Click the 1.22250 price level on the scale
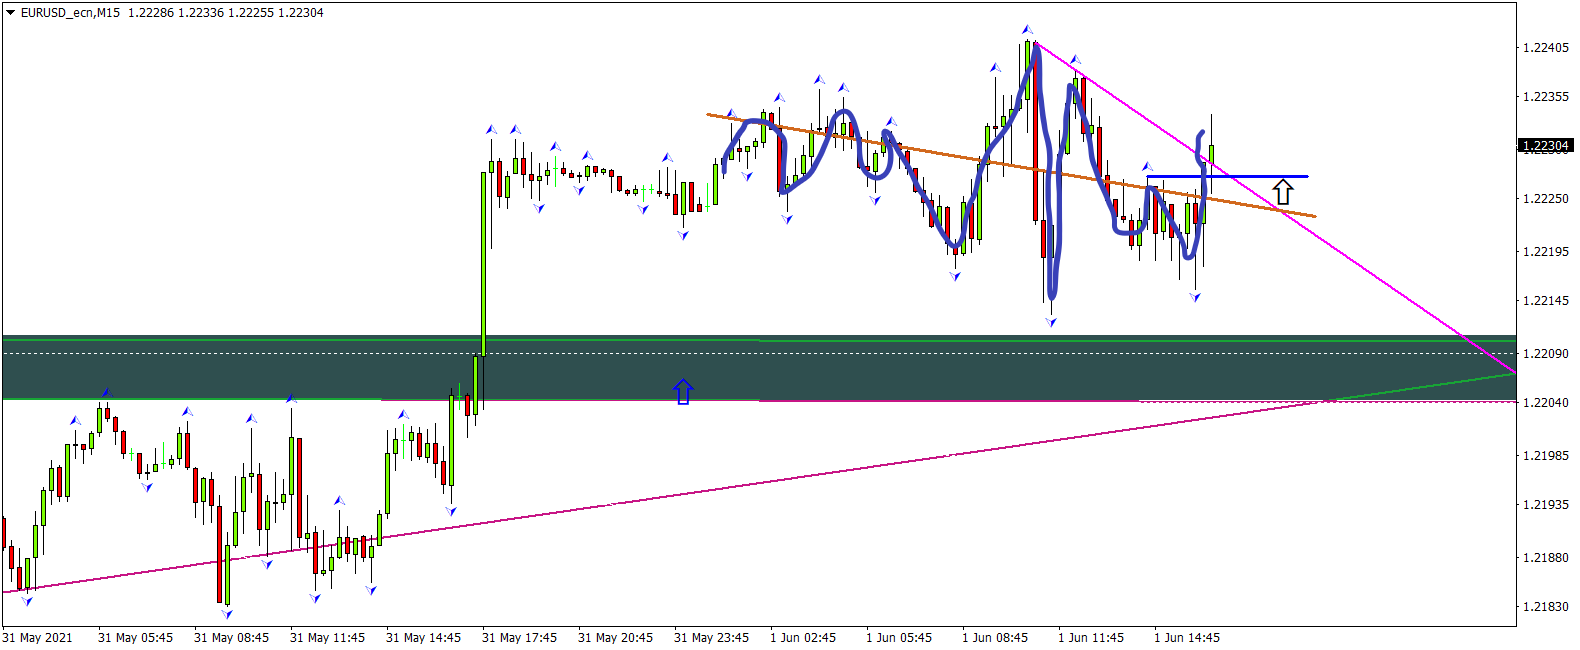Viewport: 1580px width, 650px height. [x=1545, y=198]
